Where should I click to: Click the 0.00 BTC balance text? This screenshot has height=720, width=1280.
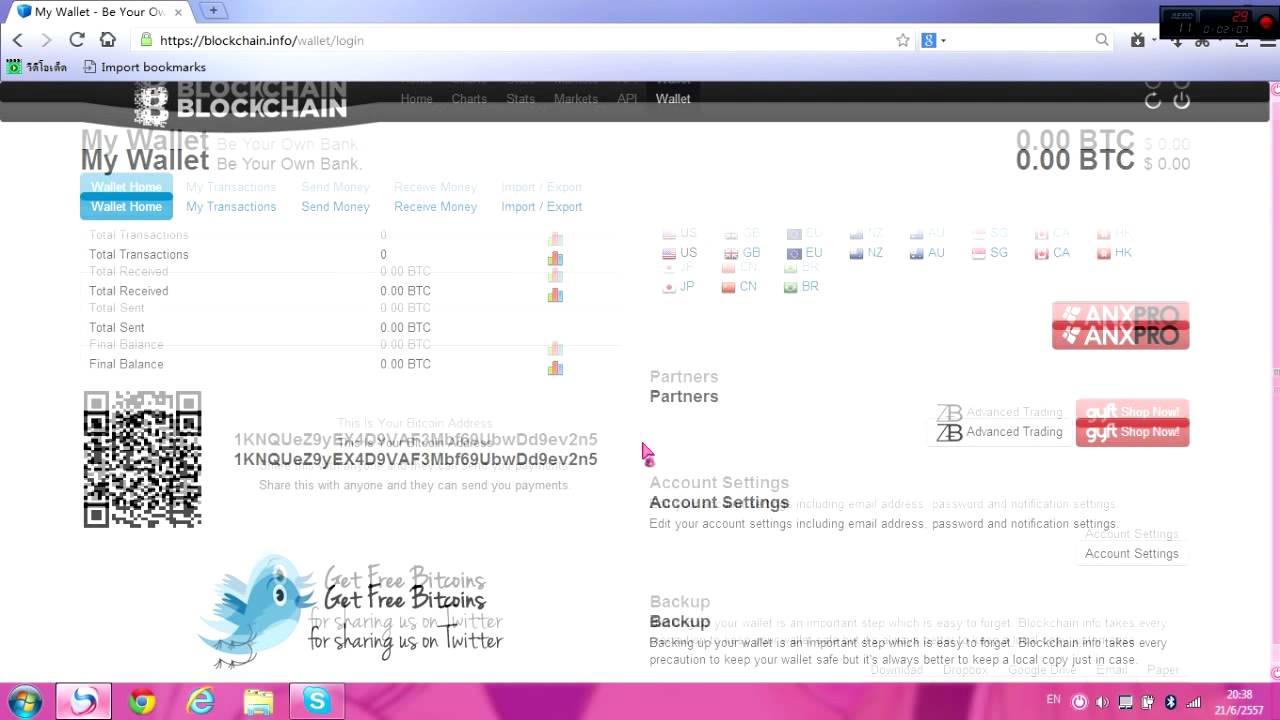click(1075, 159)
